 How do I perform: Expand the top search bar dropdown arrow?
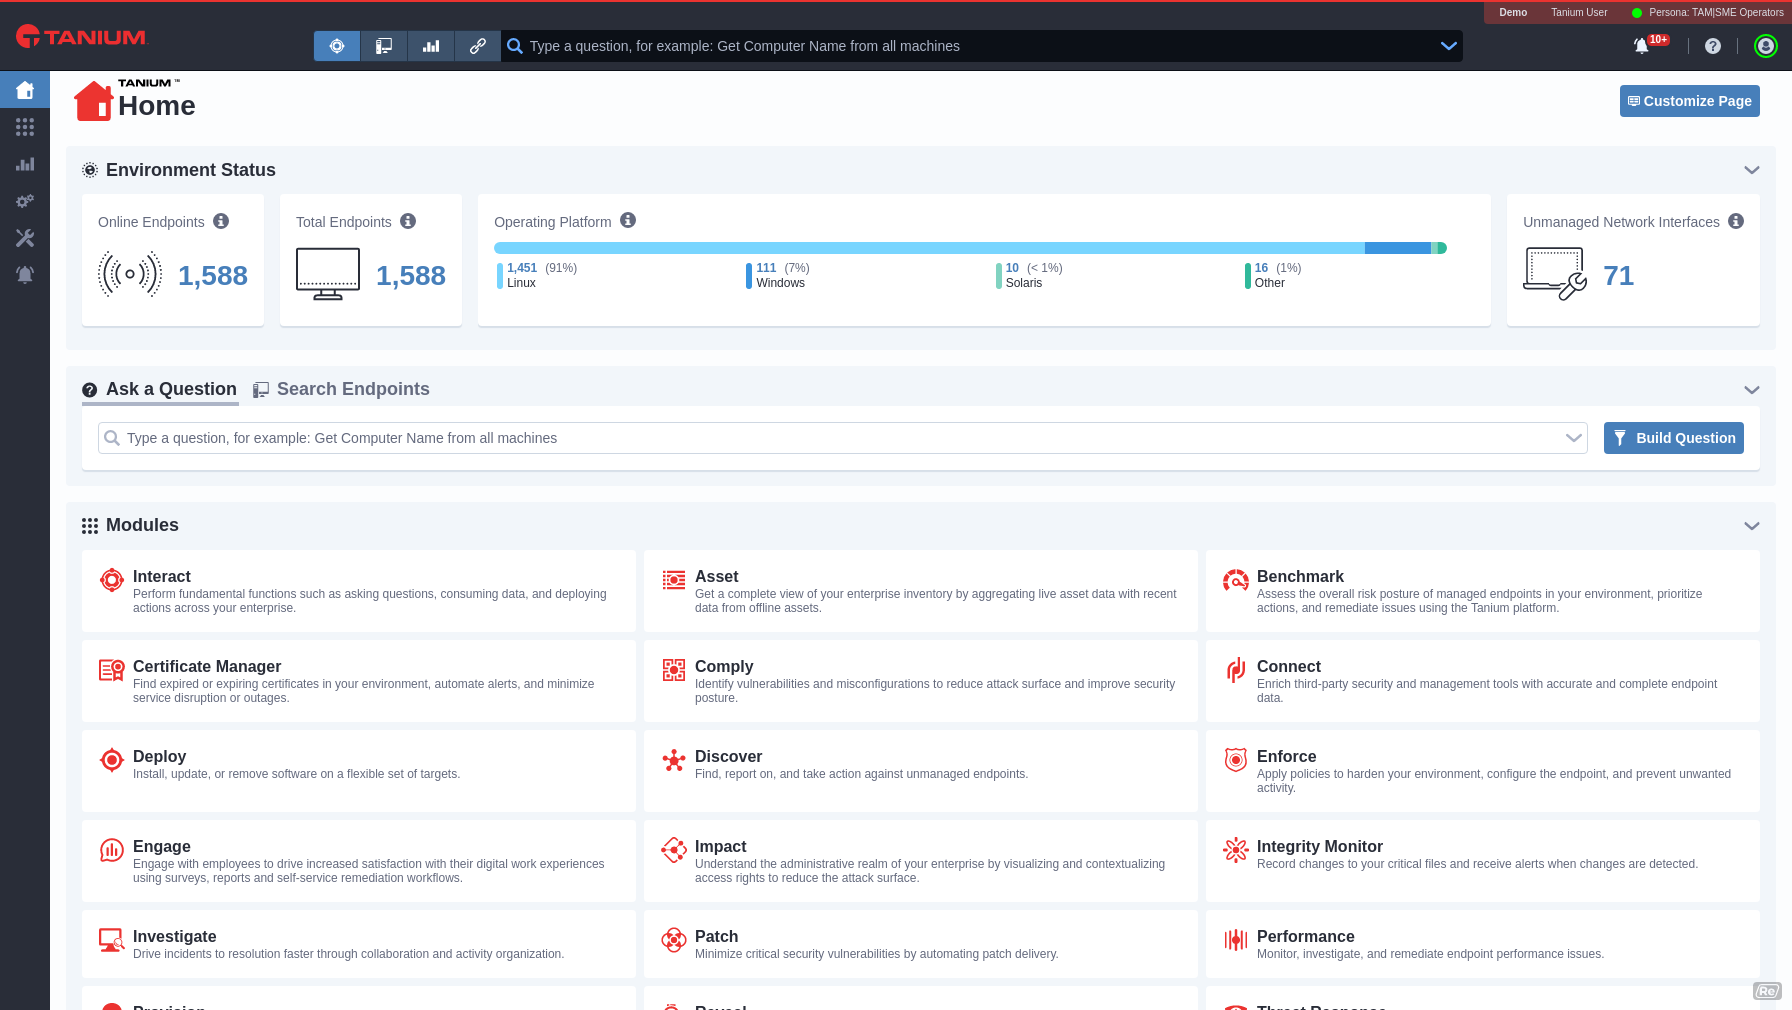(x=1448, y=46)
